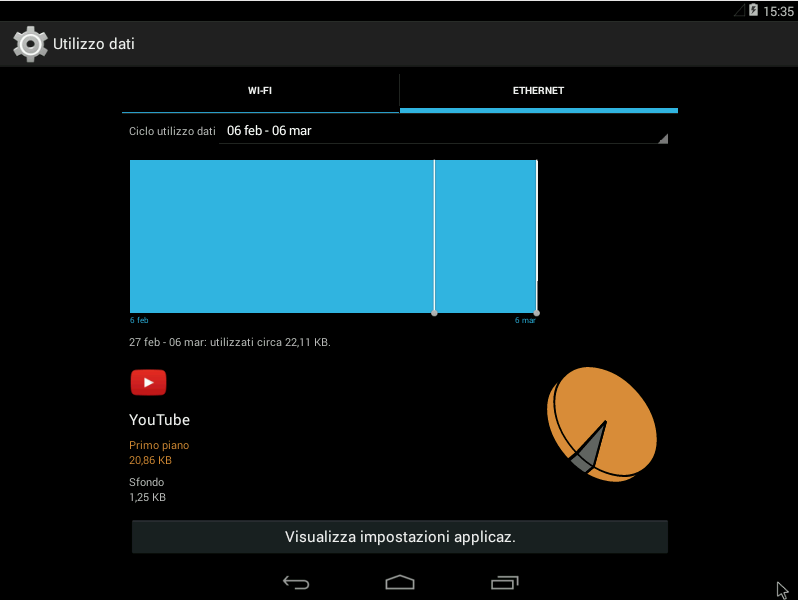Open the data usage cycle dropdown
This screenshot has height=600, width=798.
pos(443,131)
